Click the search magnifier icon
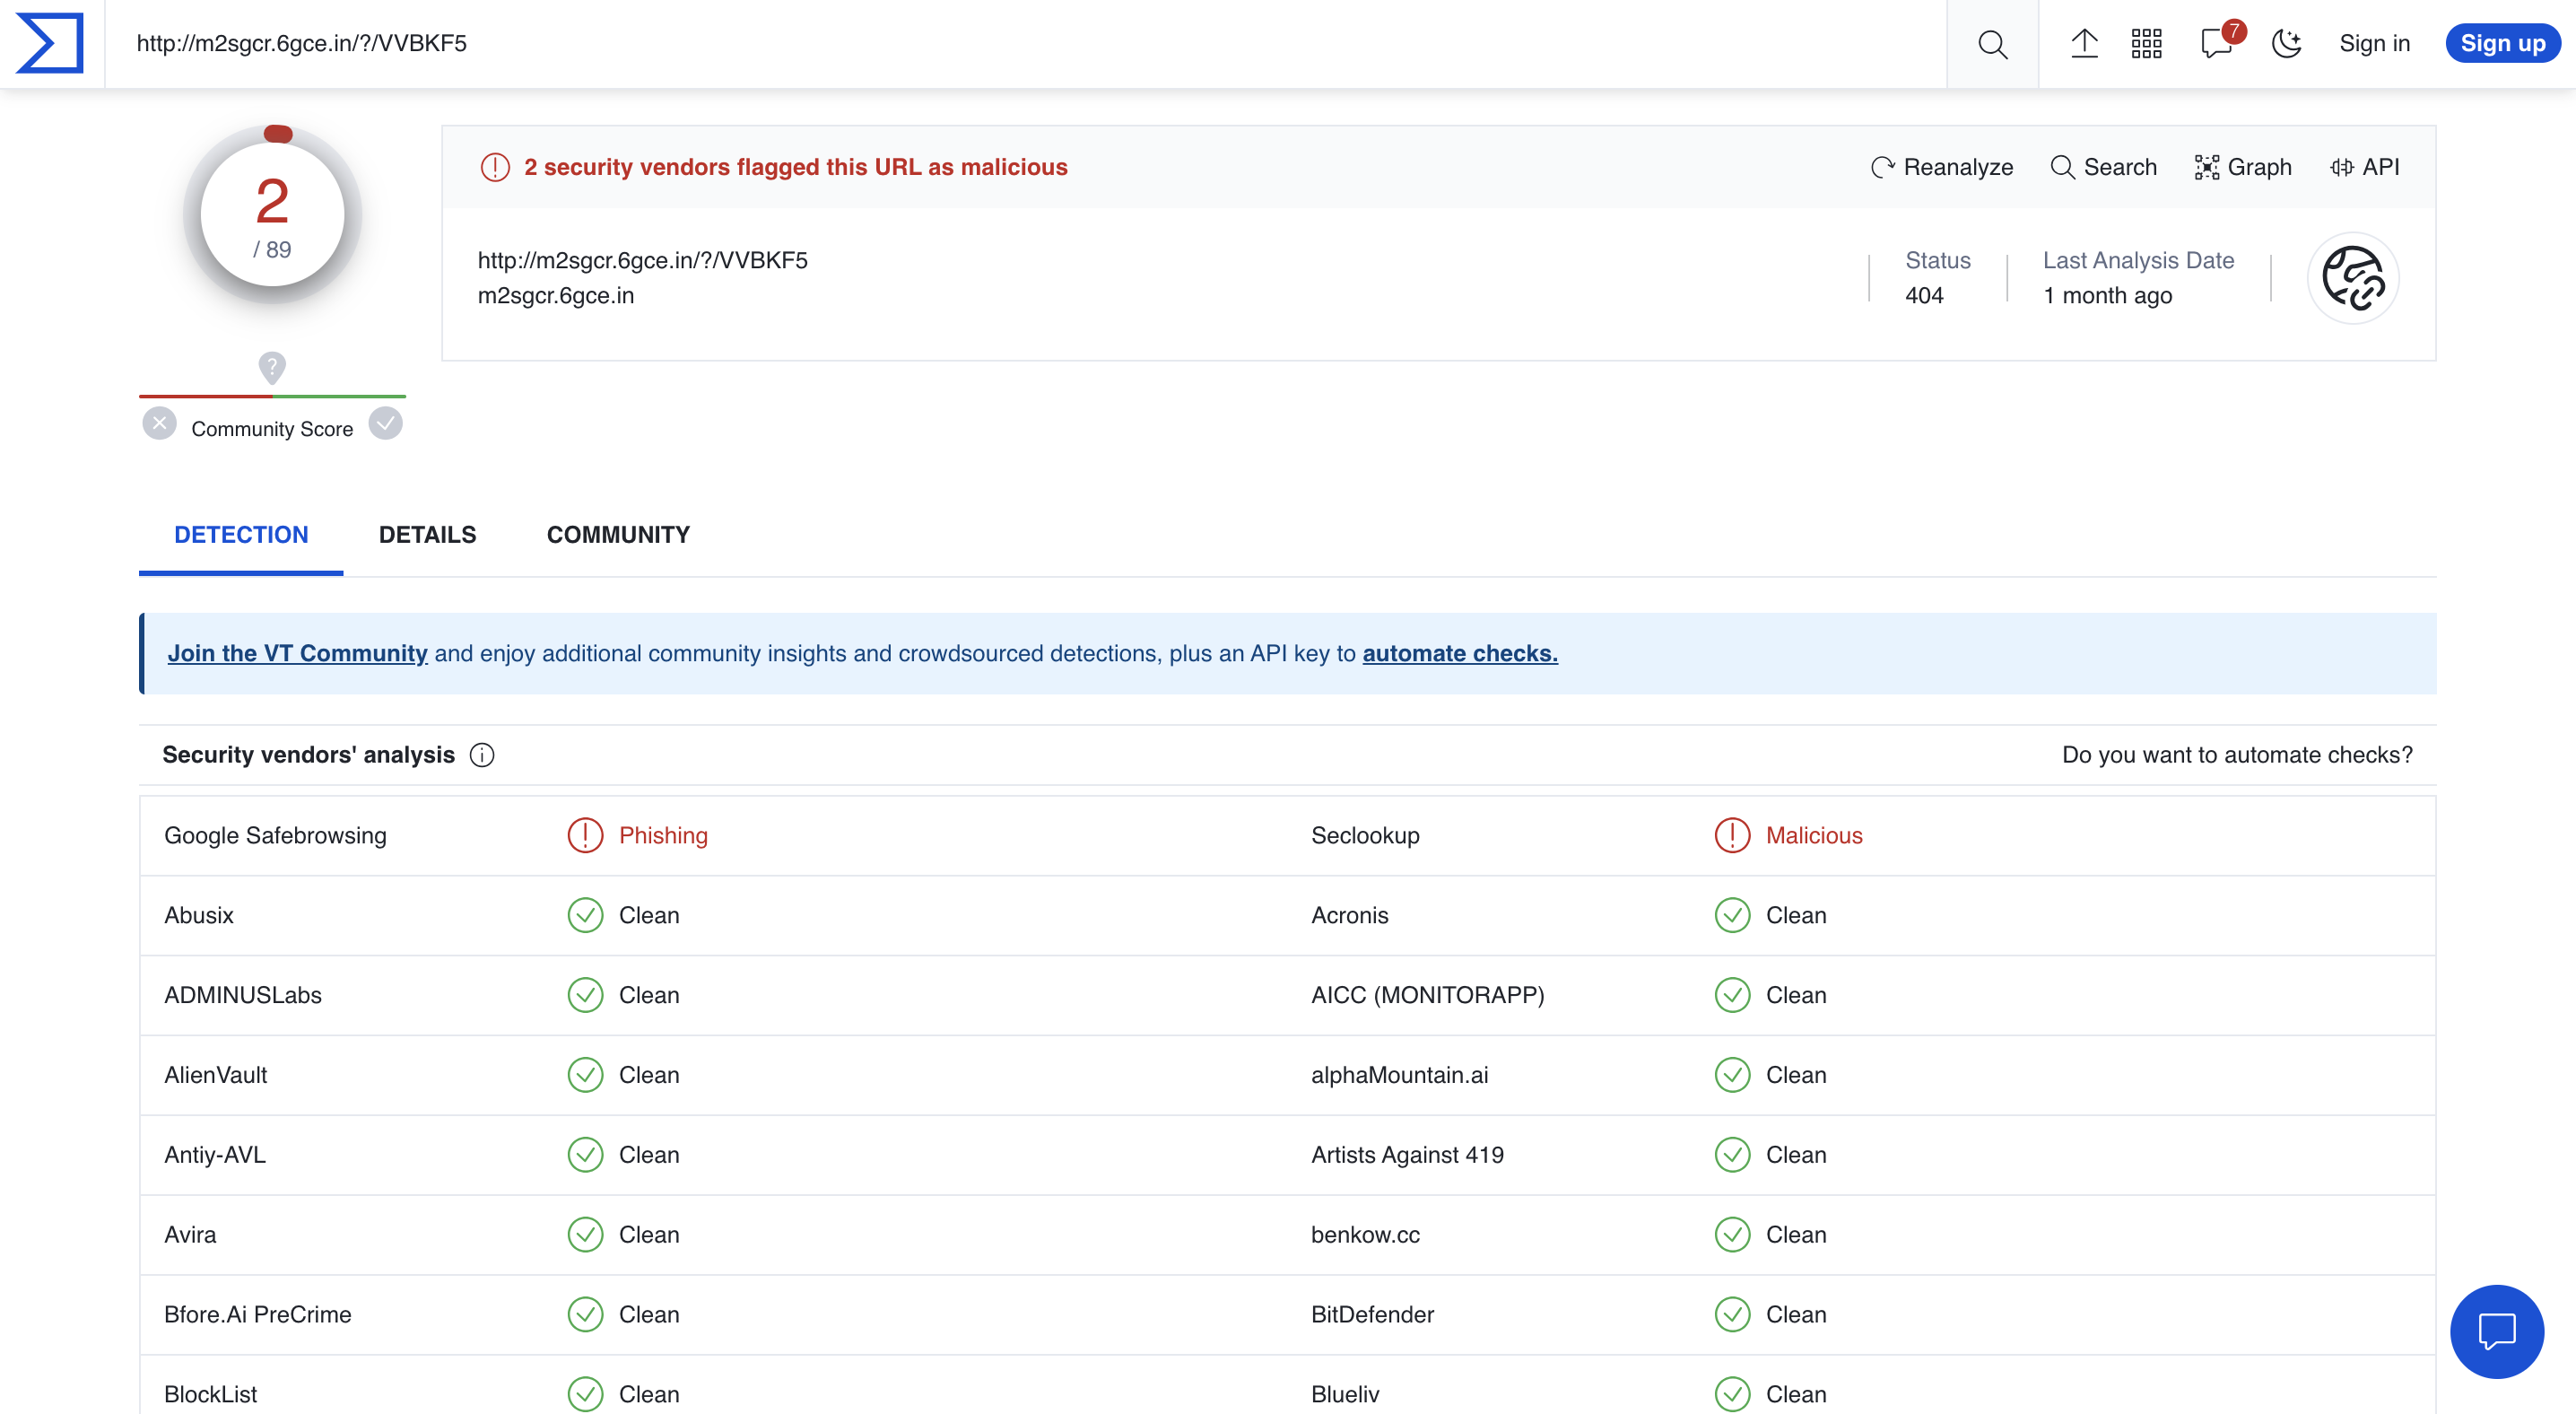Viewport: 2576px width, 1414px height. coord(1992,44)
